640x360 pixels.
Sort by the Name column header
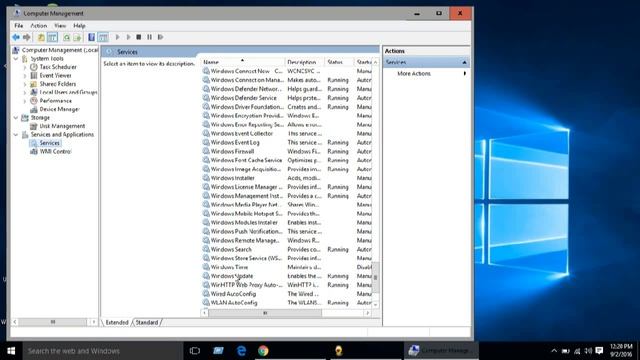[243, 62]
